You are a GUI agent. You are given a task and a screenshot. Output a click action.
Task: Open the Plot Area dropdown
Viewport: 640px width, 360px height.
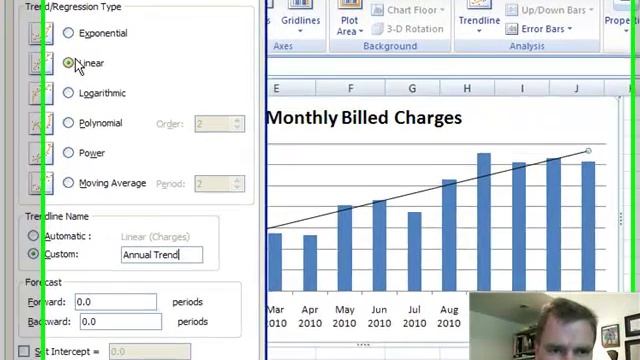pos(361,31)
